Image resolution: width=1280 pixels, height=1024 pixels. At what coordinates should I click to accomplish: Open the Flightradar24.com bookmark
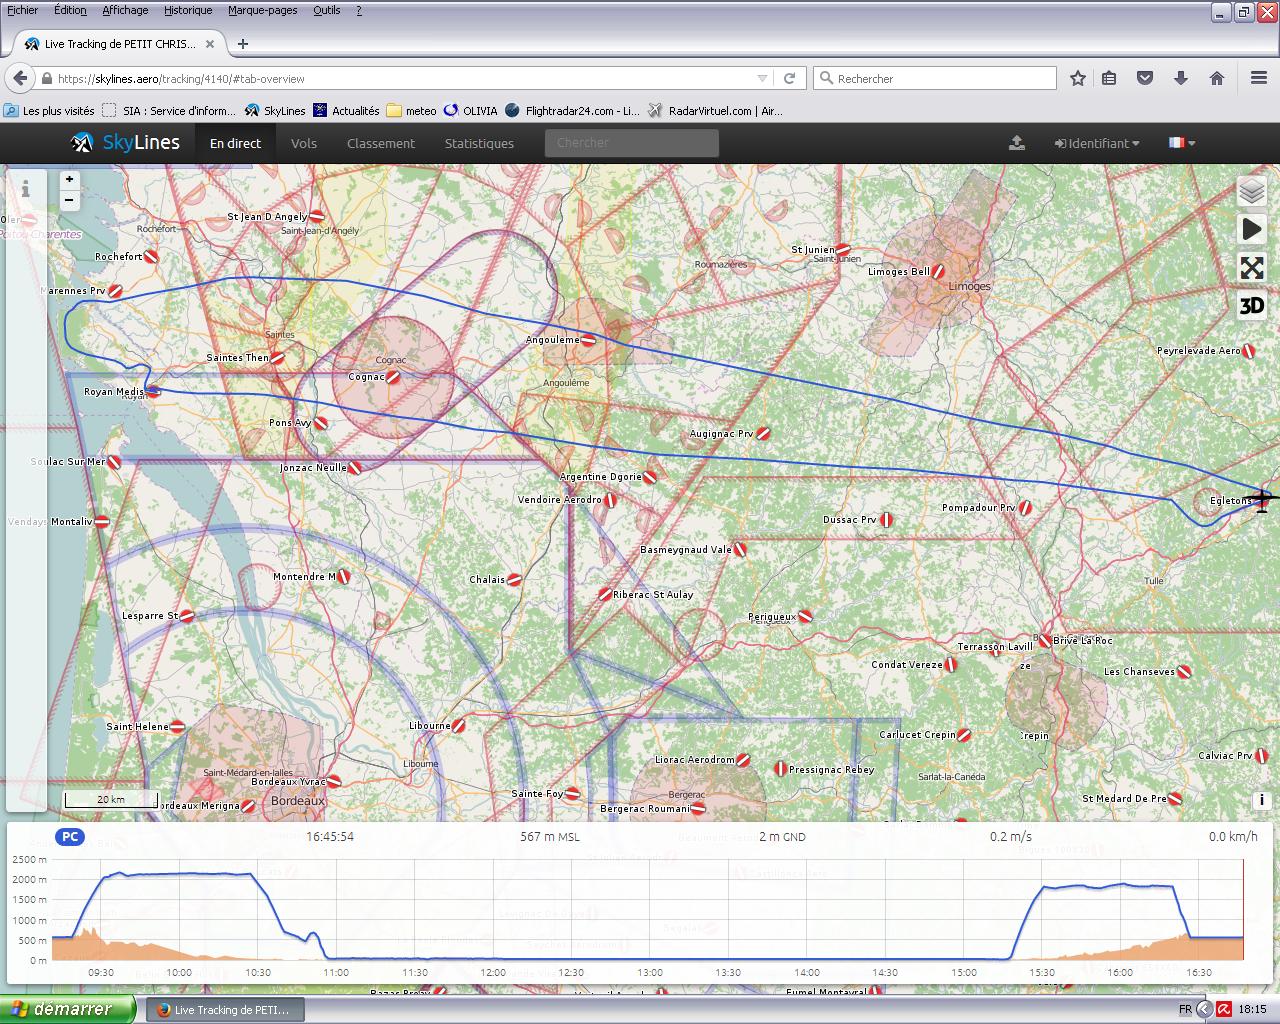point(573,111)
